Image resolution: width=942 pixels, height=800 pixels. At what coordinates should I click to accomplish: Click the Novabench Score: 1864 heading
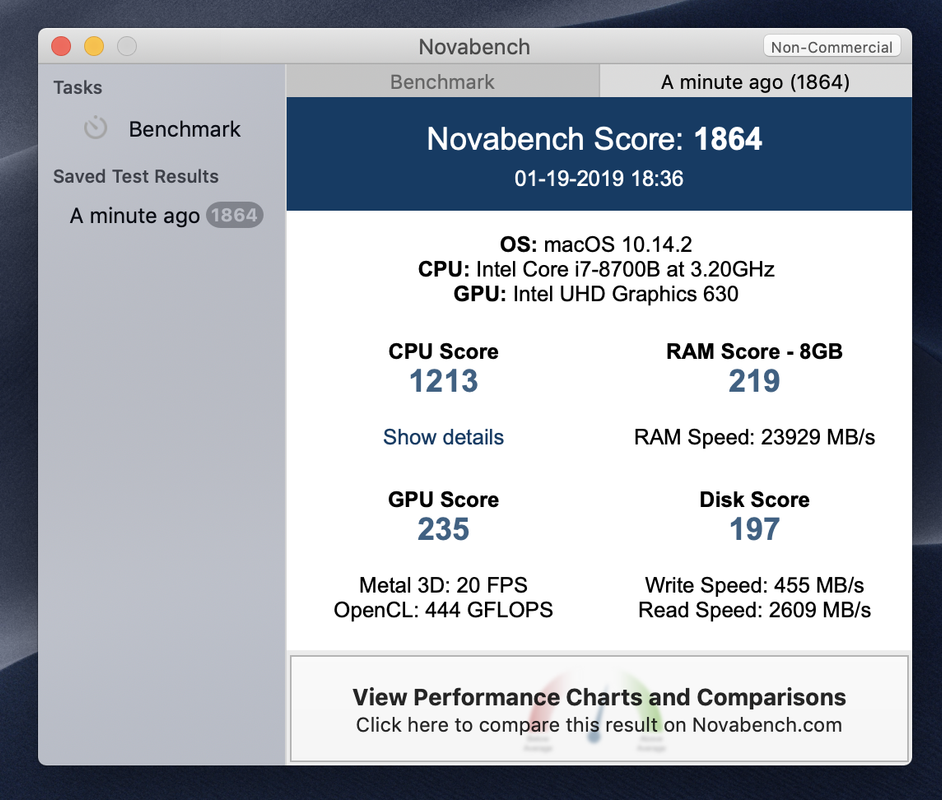pos(594,139)
